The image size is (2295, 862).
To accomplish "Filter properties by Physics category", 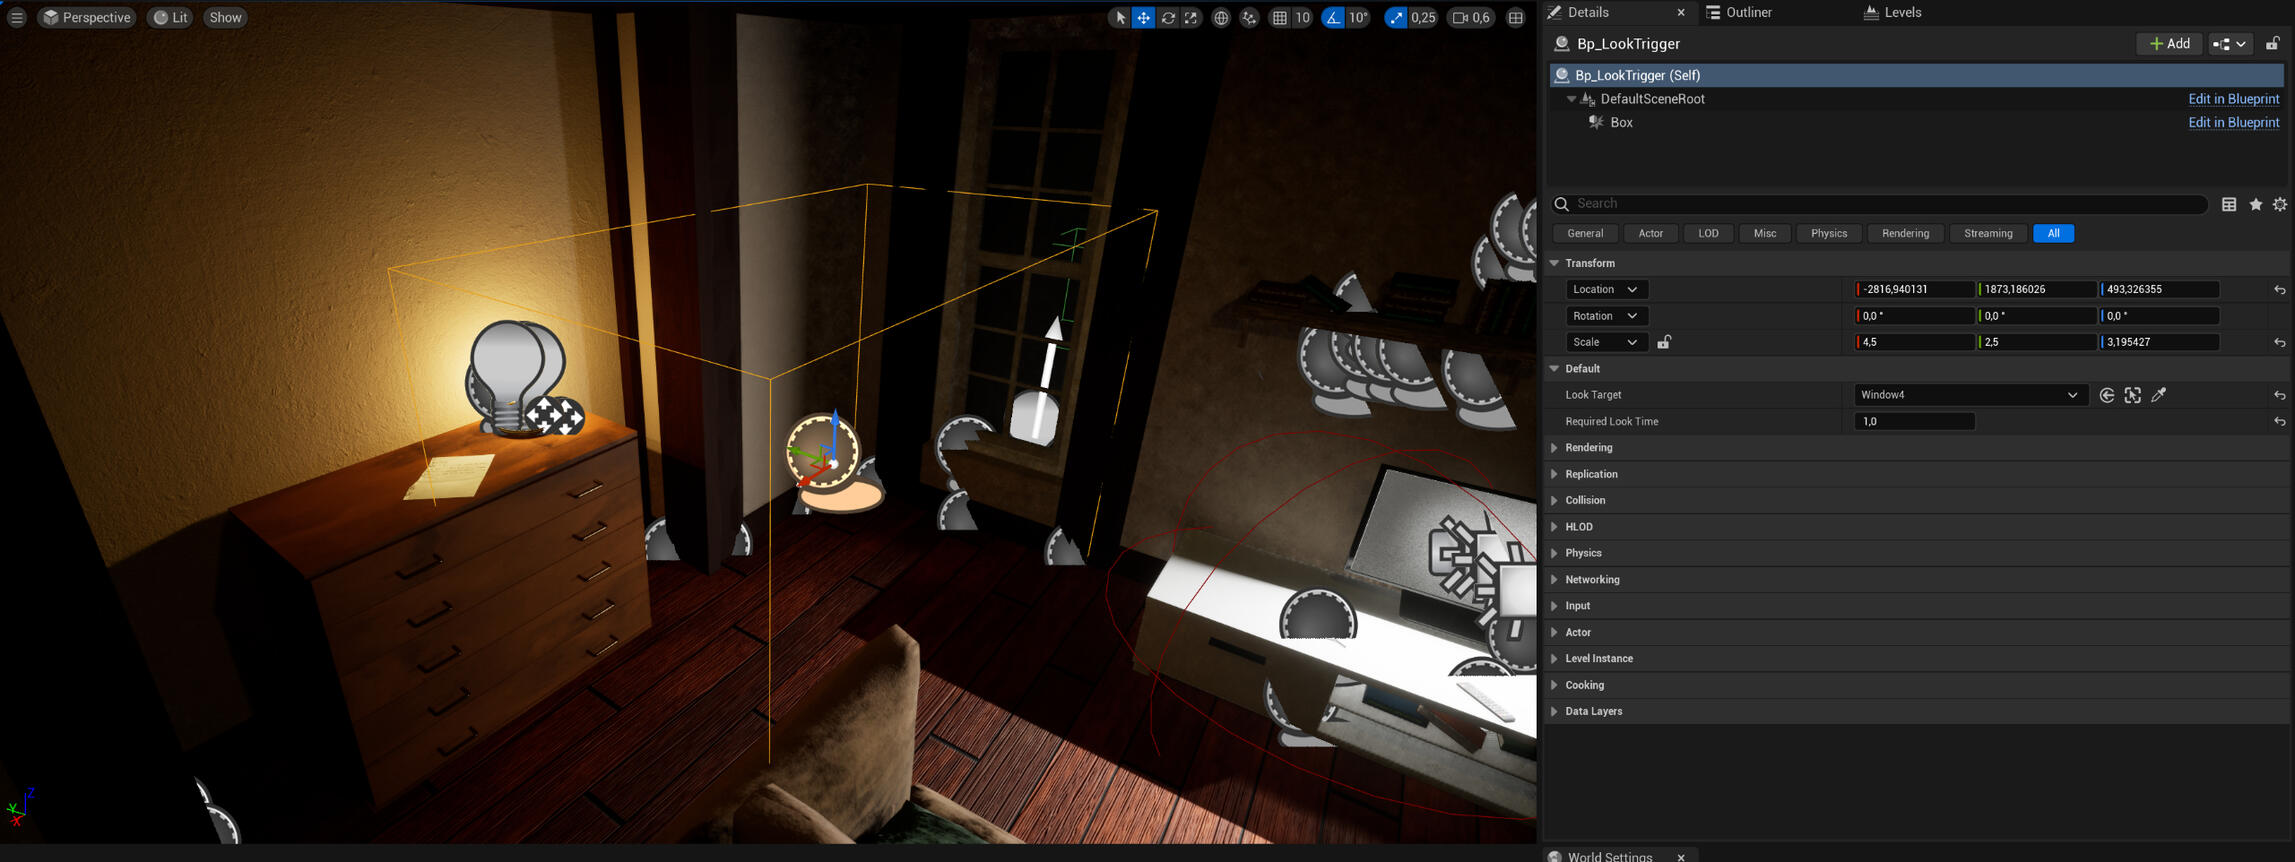I will tap(1828, 233).
